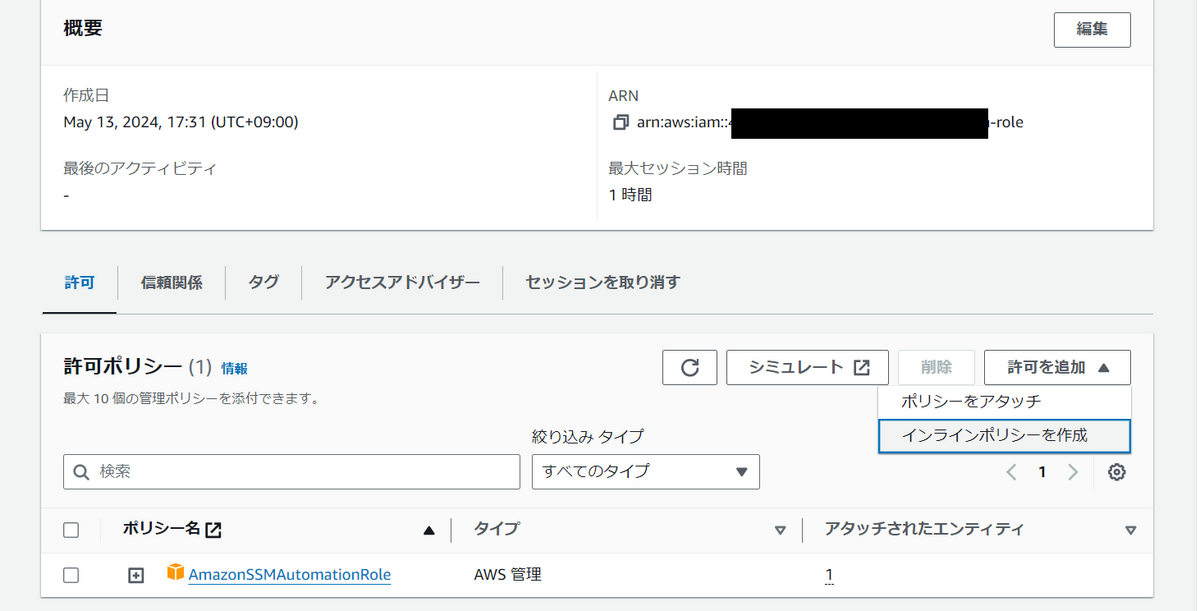Click the external link icon beside ポリシー名
The height and width of the screenshot is (611, 1200).
pyautogui.click(x=213, y=530)
